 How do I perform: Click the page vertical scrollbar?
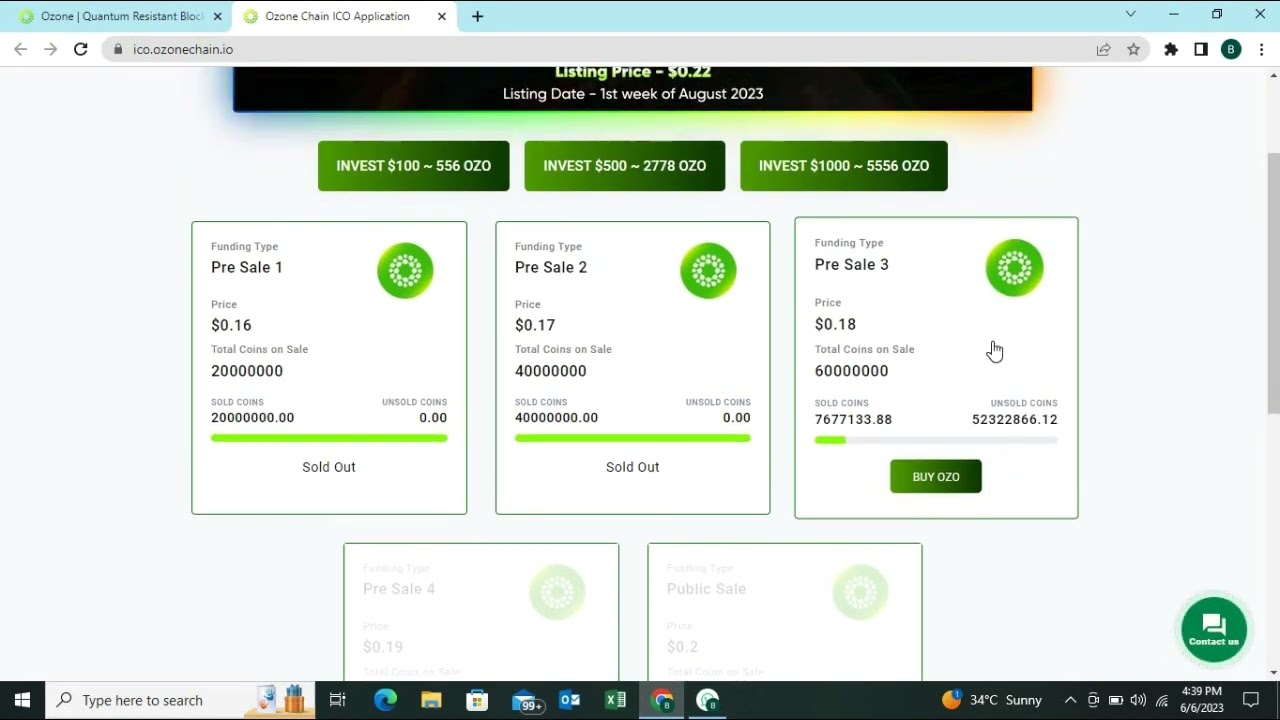[1273, 285]
